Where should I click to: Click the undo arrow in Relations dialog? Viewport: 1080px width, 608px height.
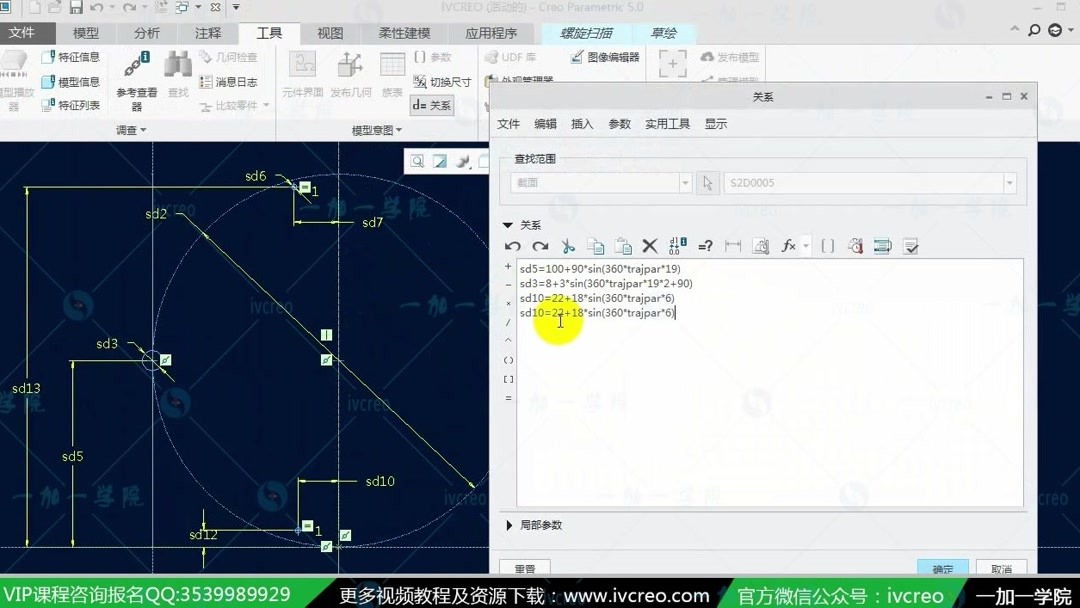pos(511,245)
